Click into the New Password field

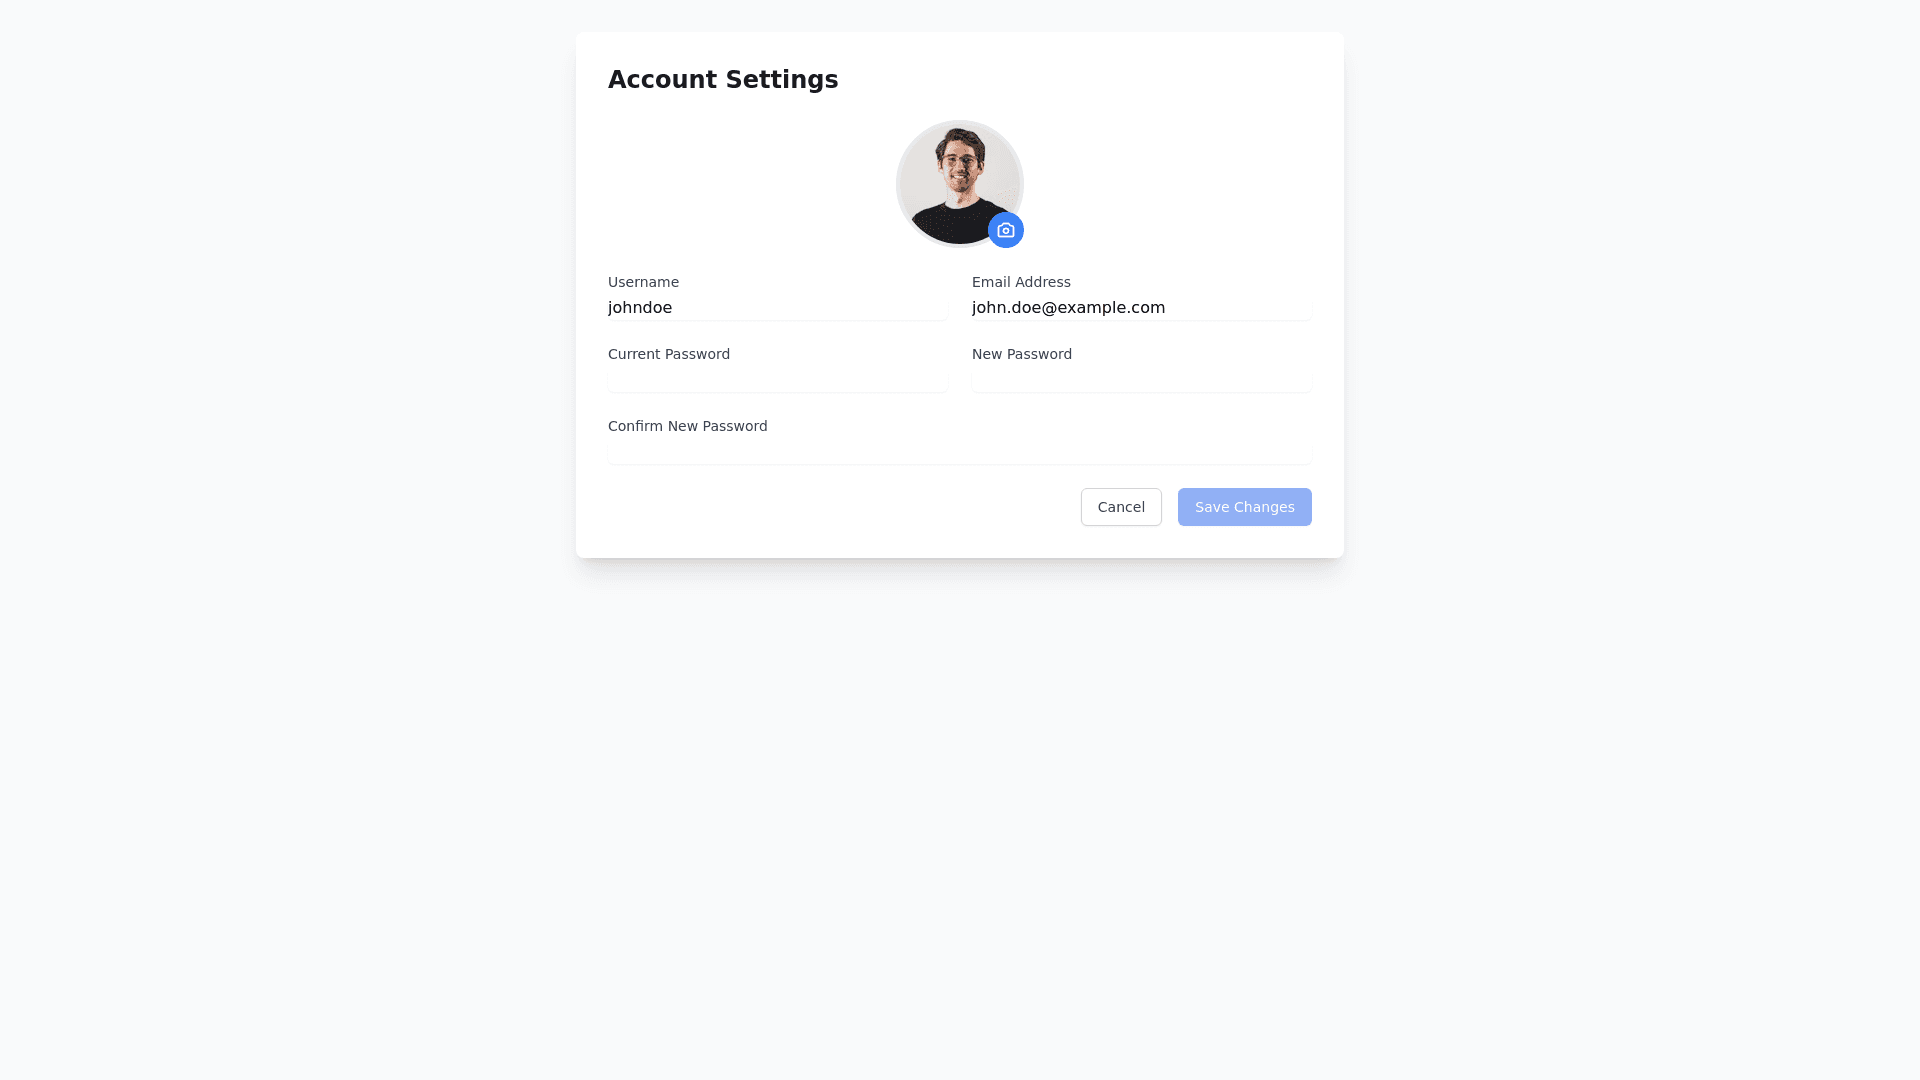coord(1142,380)
